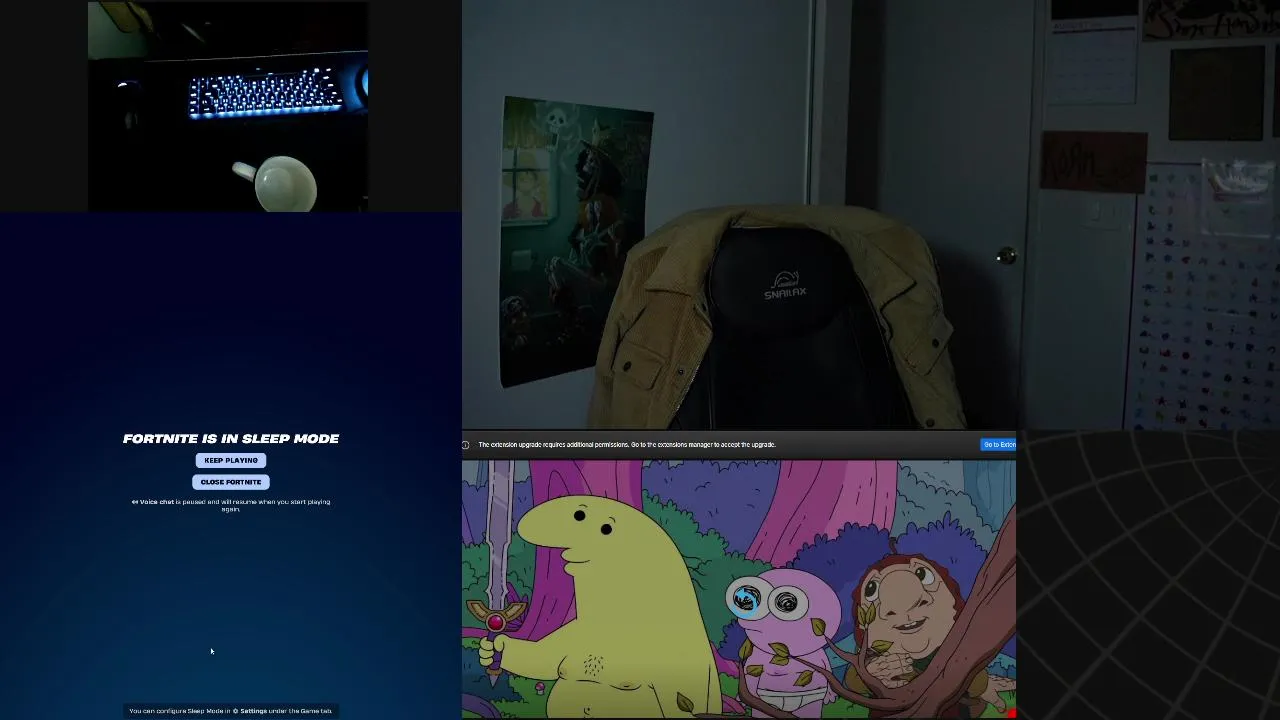Click the speaker icon beside Voice chat
Screen dimensions: 1280x720
[x=135, y=502]
